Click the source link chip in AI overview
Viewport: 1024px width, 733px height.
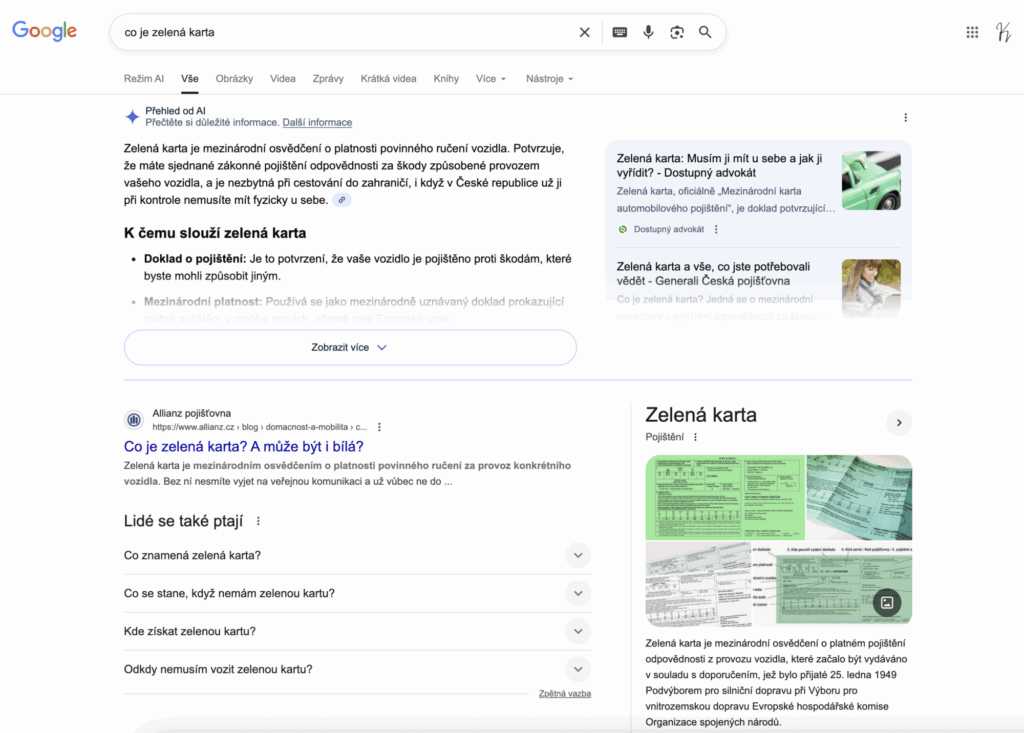click(342, 200)
